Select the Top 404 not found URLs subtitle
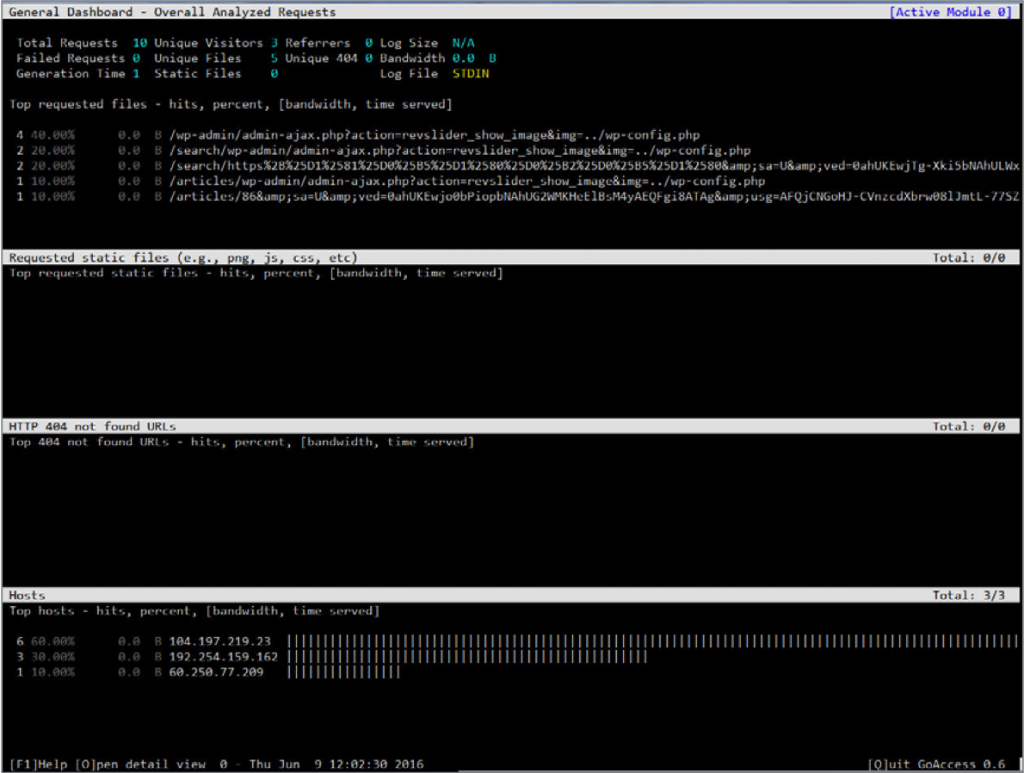Screen dimensions: 1024x773 242,442
